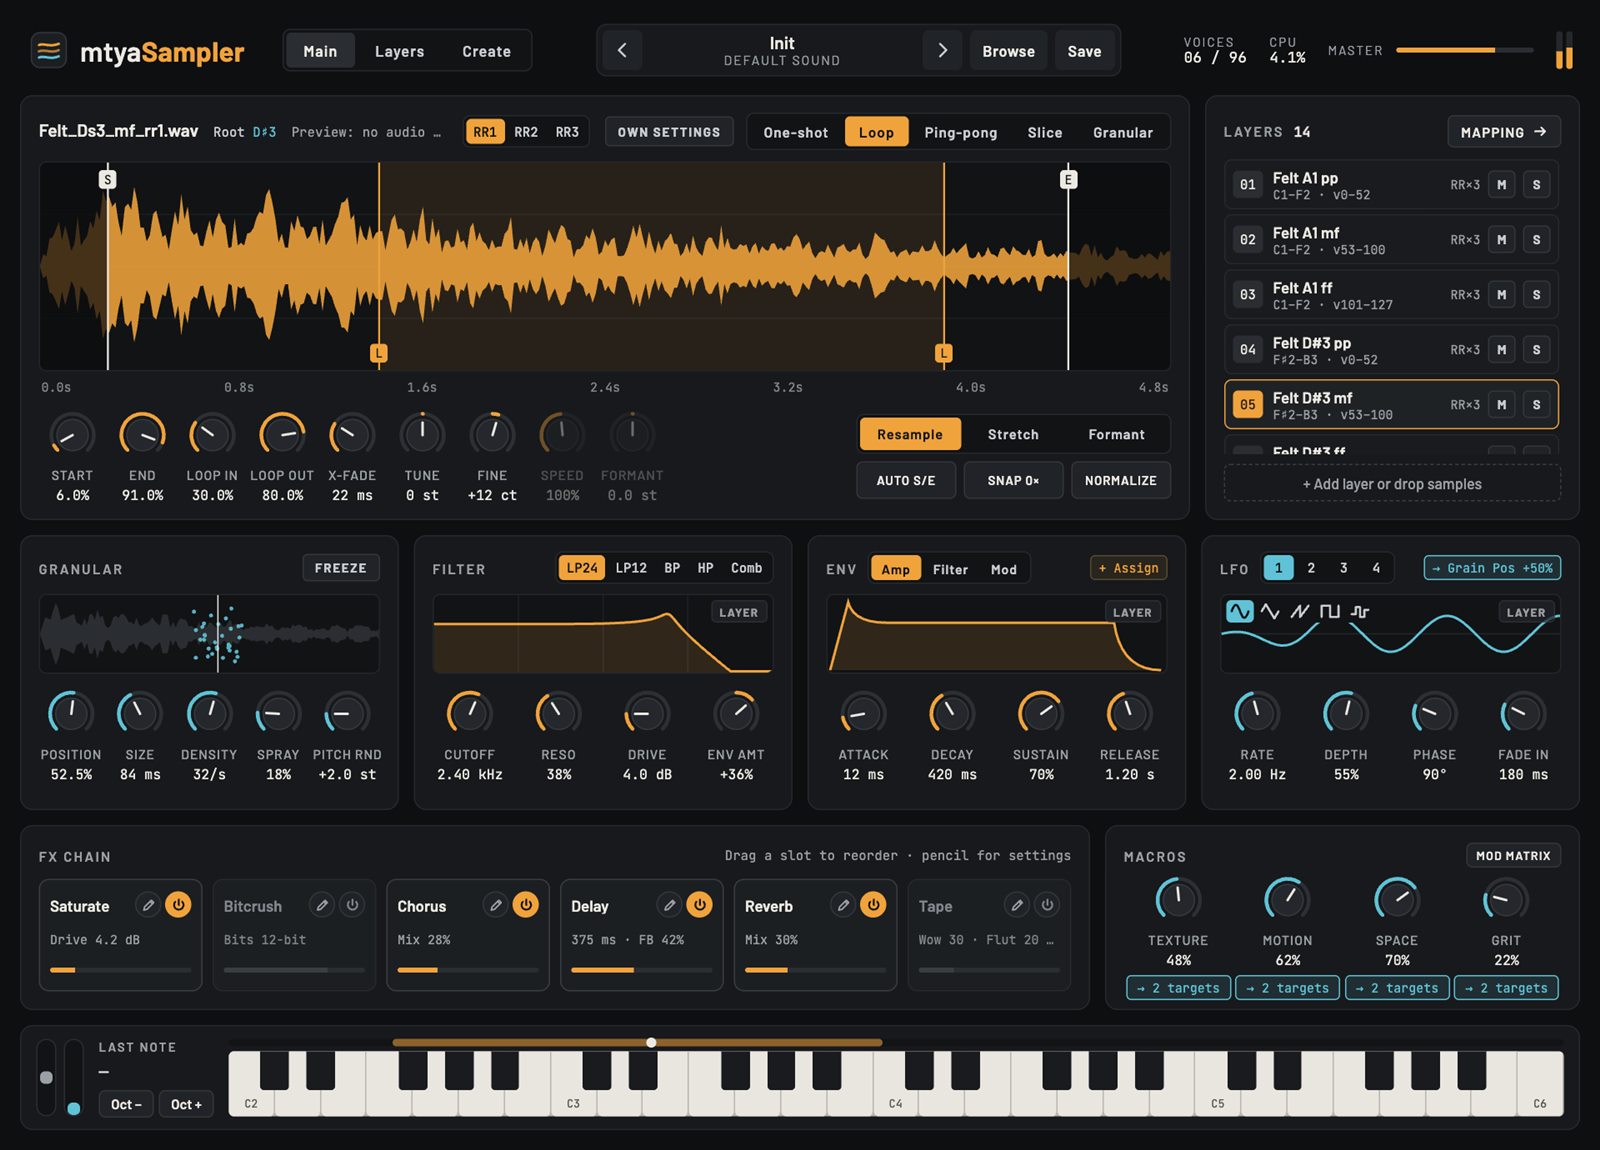The width and height of the screenshot is (1600, 1150).
Task: Open Saturate settings with its pencil icon
Action: (x=148, y=905)
